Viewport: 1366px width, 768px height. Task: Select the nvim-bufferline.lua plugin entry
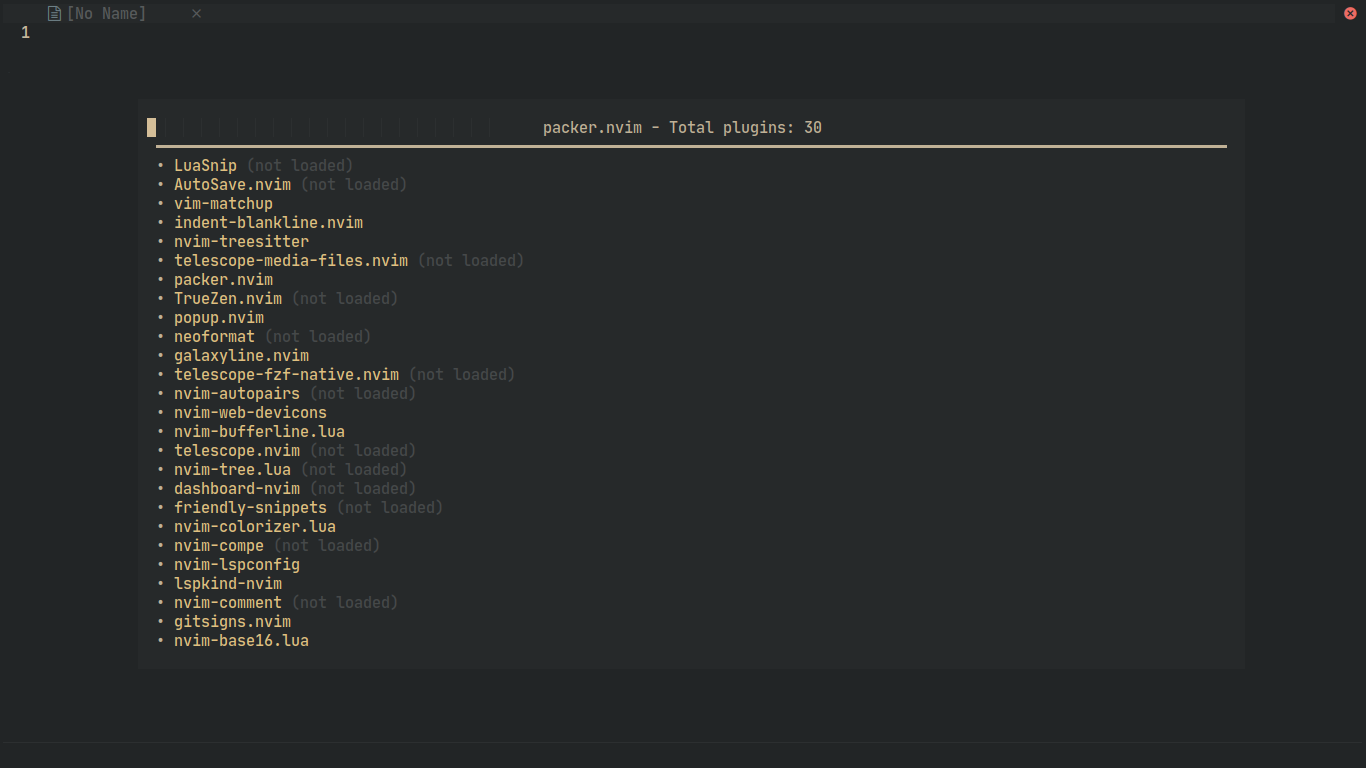tap(259, 431)
